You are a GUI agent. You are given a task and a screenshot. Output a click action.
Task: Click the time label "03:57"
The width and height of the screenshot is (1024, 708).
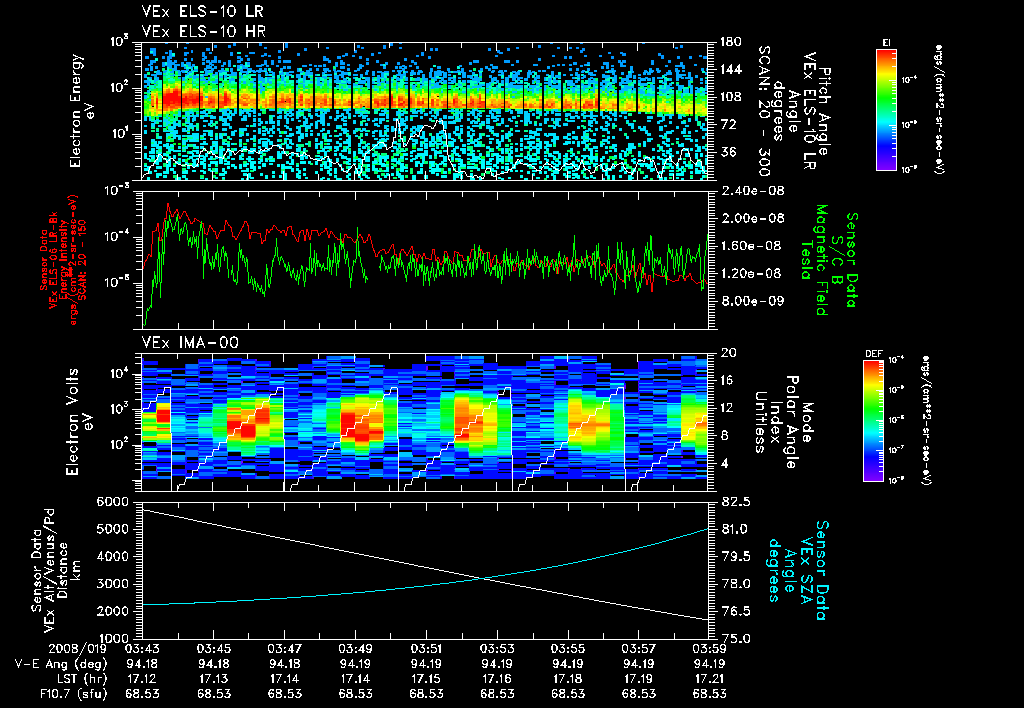pyautogui.click(x=638, y=649)
